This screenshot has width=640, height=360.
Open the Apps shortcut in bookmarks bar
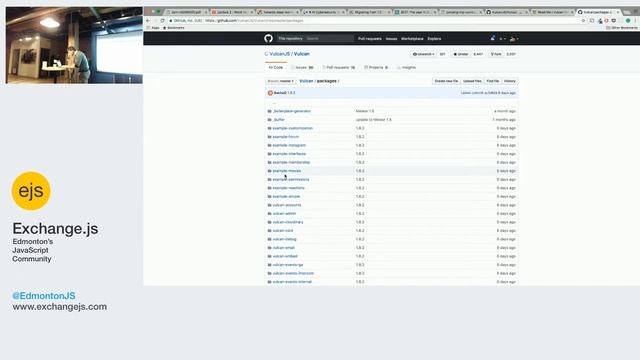(154, 28)
